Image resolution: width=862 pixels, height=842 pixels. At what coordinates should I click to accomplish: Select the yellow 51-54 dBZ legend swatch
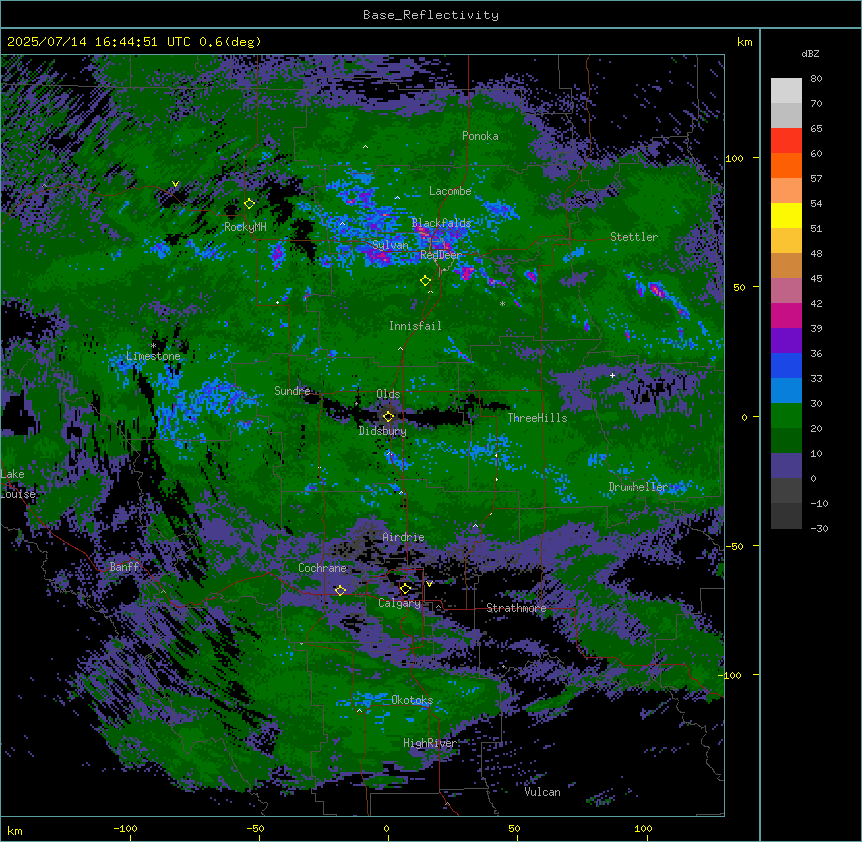[786, 215]
